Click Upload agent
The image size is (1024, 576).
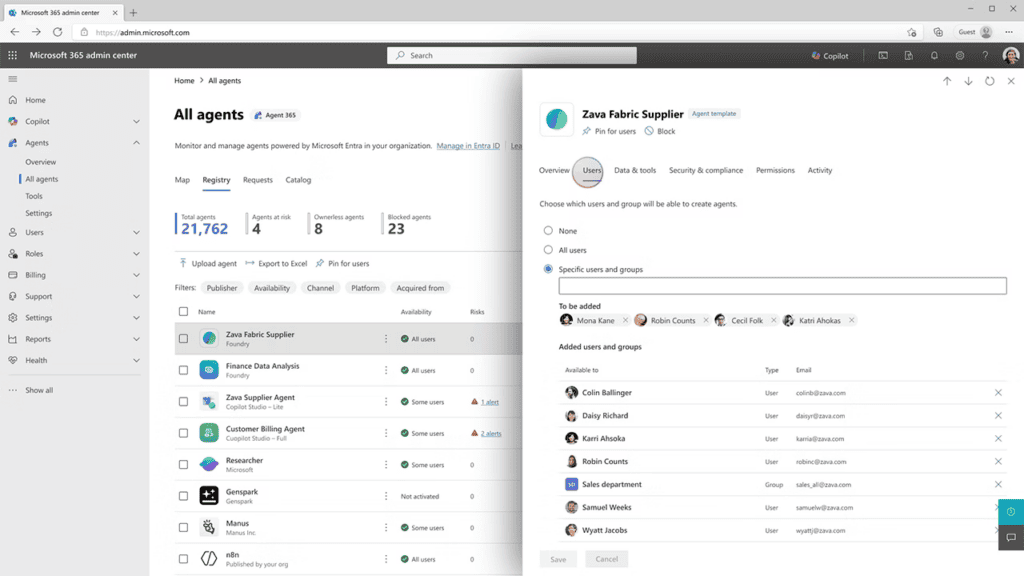coord(208,264)
